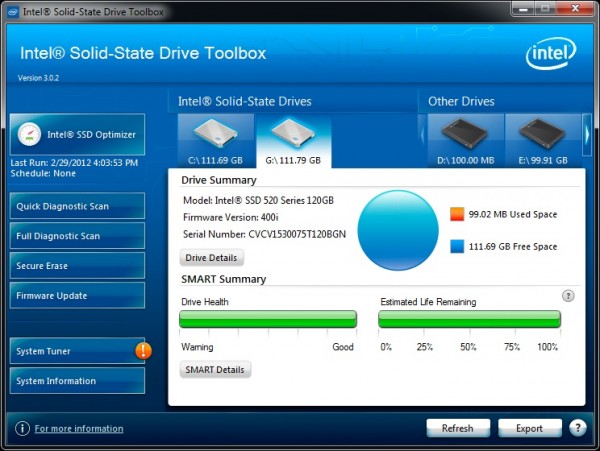Select the E:\ 99.91 GB other drive

[543, 141]
